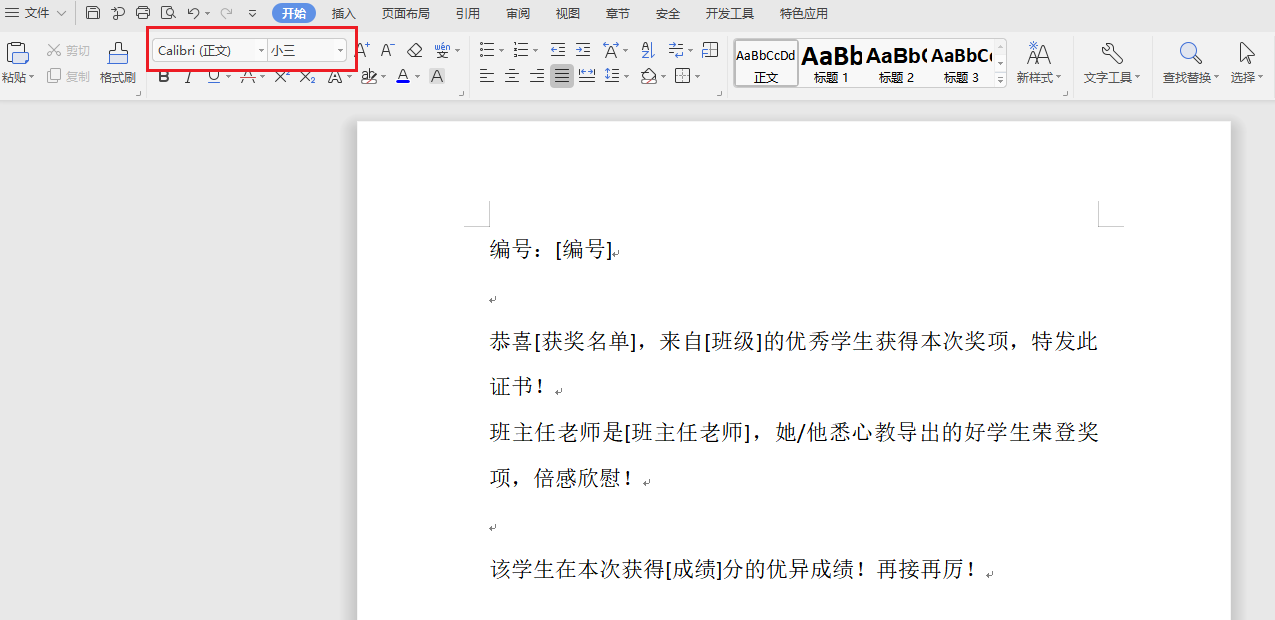Open the 文件 menu
Screen dimensions: 1275x620
pyautogui.click(x=36, y=13)
